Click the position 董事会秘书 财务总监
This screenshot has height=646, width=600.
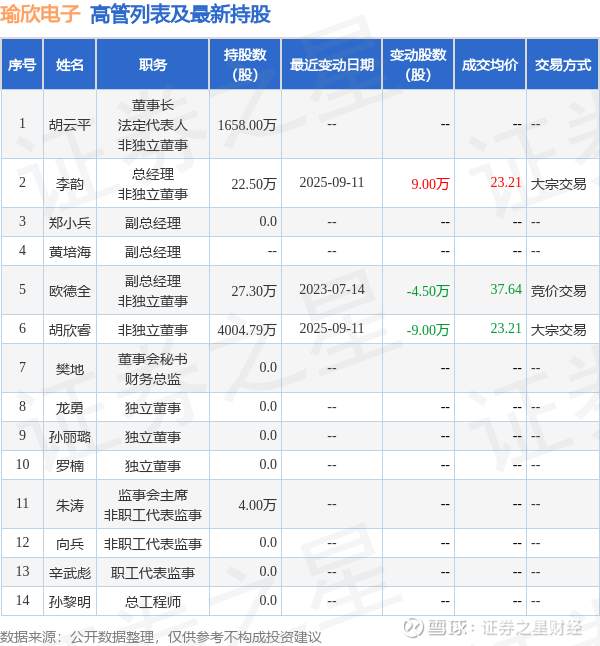coord(152,369)
